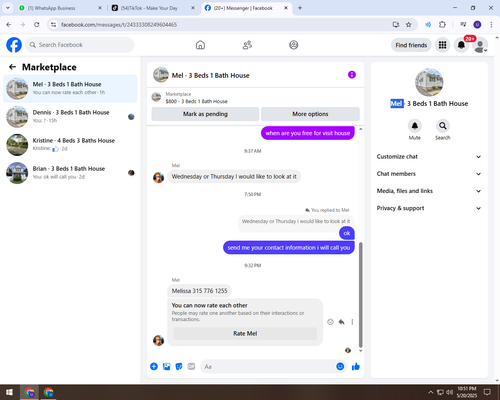Search in conversation magnifier icon
Viewport: 500px width, 400px height.
pyautogui.click(x=443, y=126)
